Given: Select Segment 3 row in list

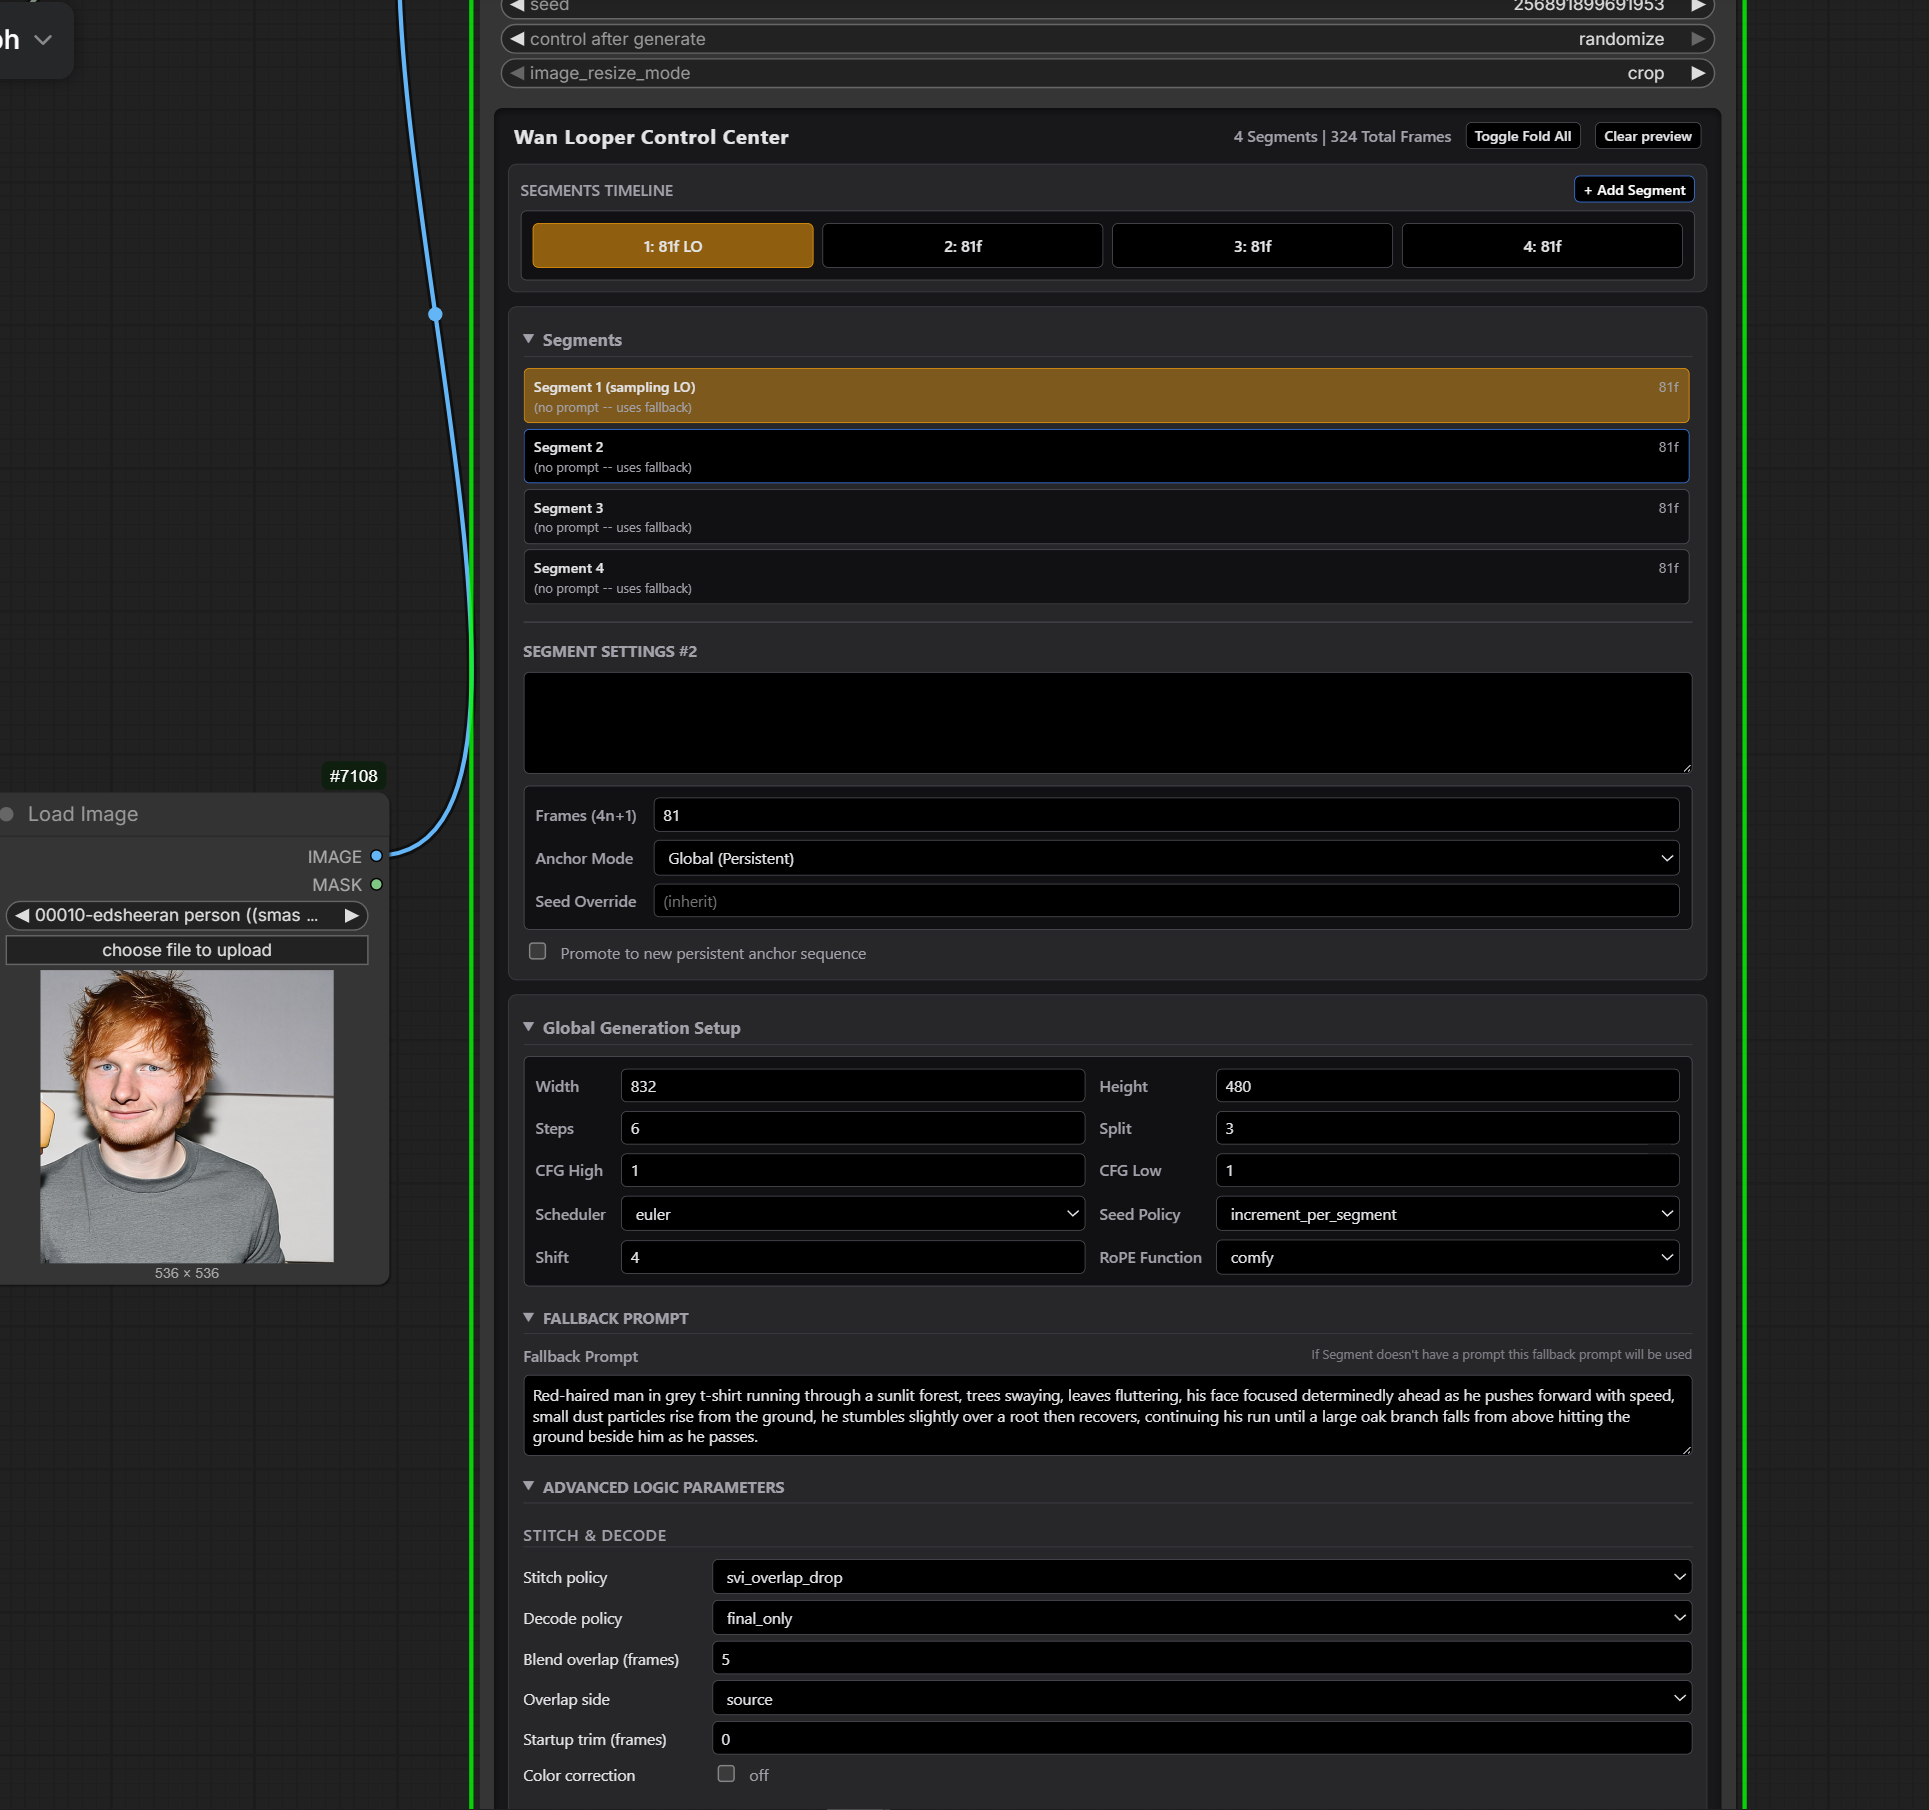Looking at the screenshot, I should point(1106,517).
